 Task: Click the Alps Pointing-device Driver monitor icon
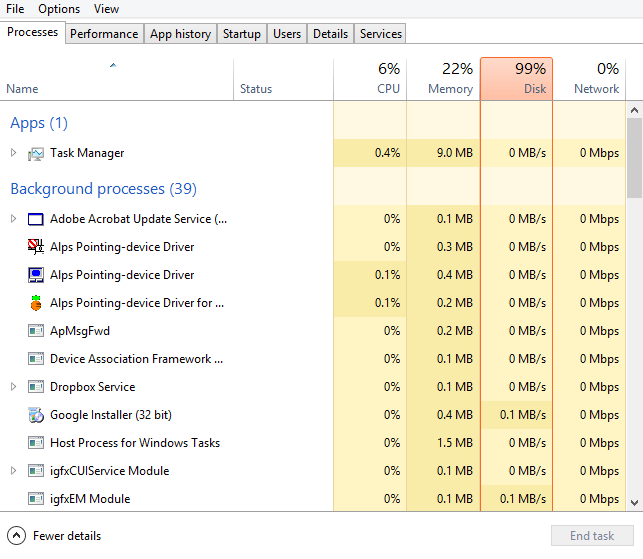tap(36, 275)
